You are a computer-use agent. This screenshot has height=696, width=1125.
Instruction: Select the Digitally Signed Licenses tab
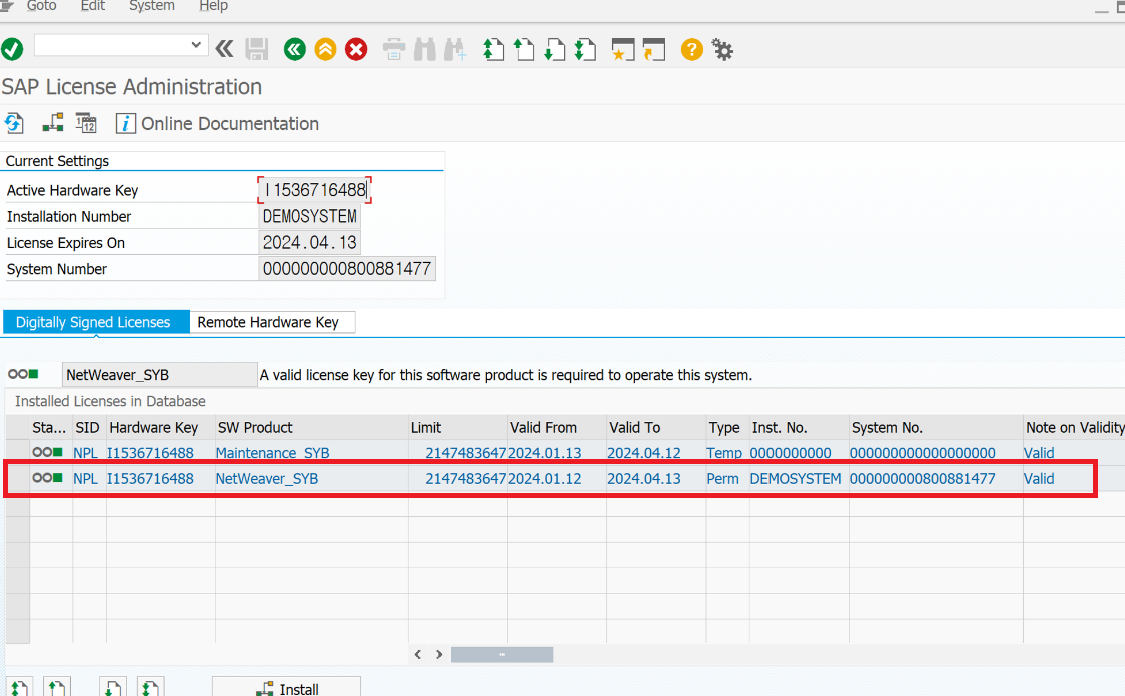click(95, 322)
